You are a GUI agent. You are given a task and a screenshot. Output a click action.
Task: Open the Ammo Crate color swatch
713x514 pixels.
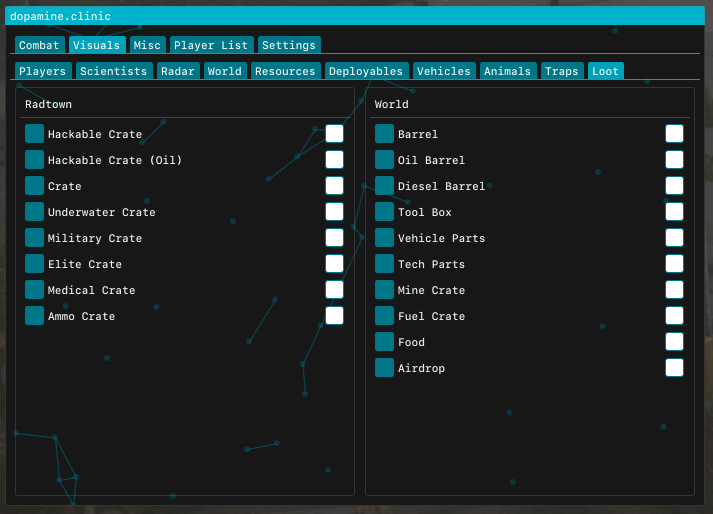click(x=35, y=316)
